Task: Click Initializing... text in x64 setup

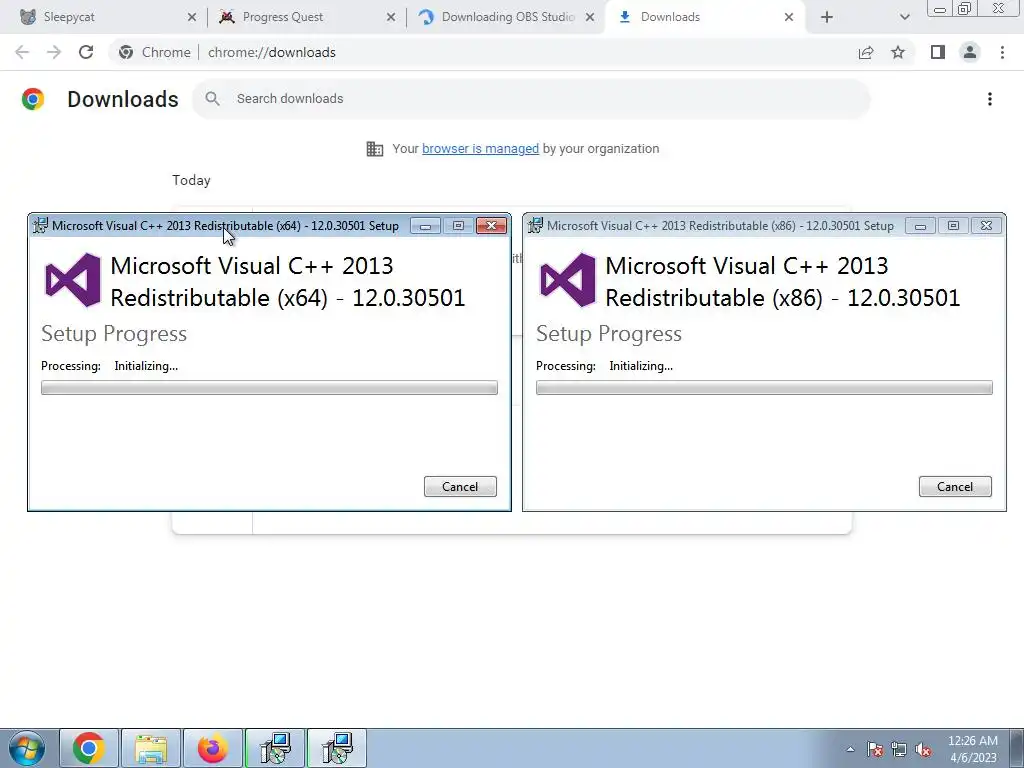Action: pyautogui.click(x=146, y=366)
